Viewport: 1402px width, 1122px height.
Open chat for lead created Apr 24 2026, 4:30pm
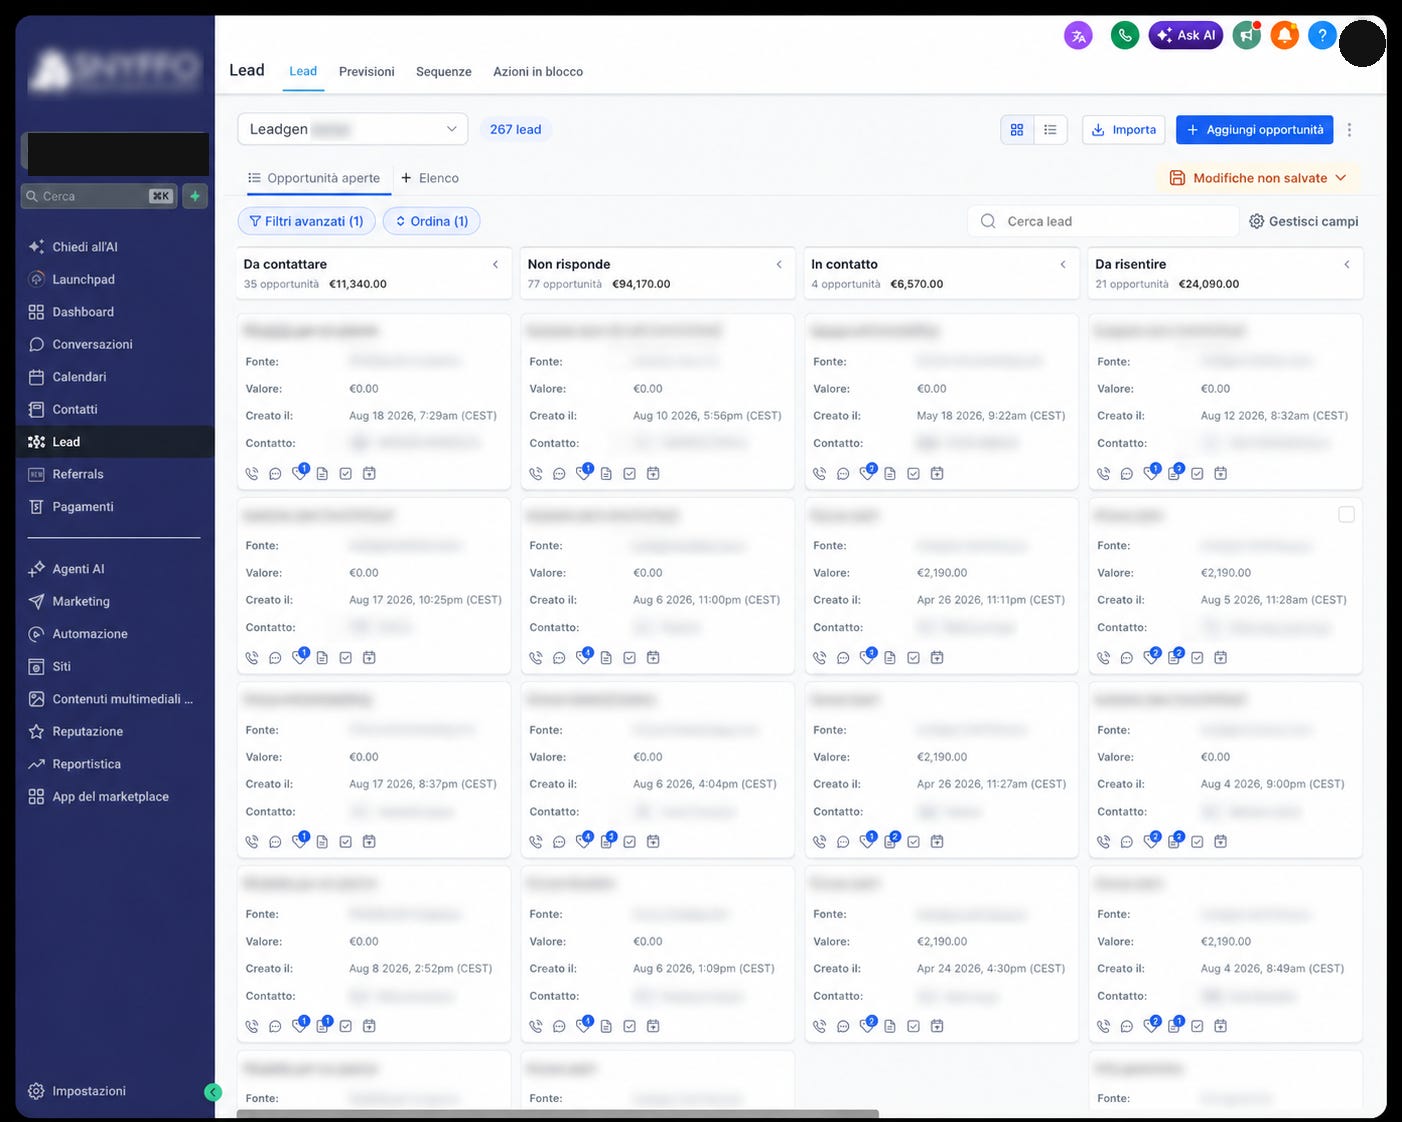pos(843,1026)
